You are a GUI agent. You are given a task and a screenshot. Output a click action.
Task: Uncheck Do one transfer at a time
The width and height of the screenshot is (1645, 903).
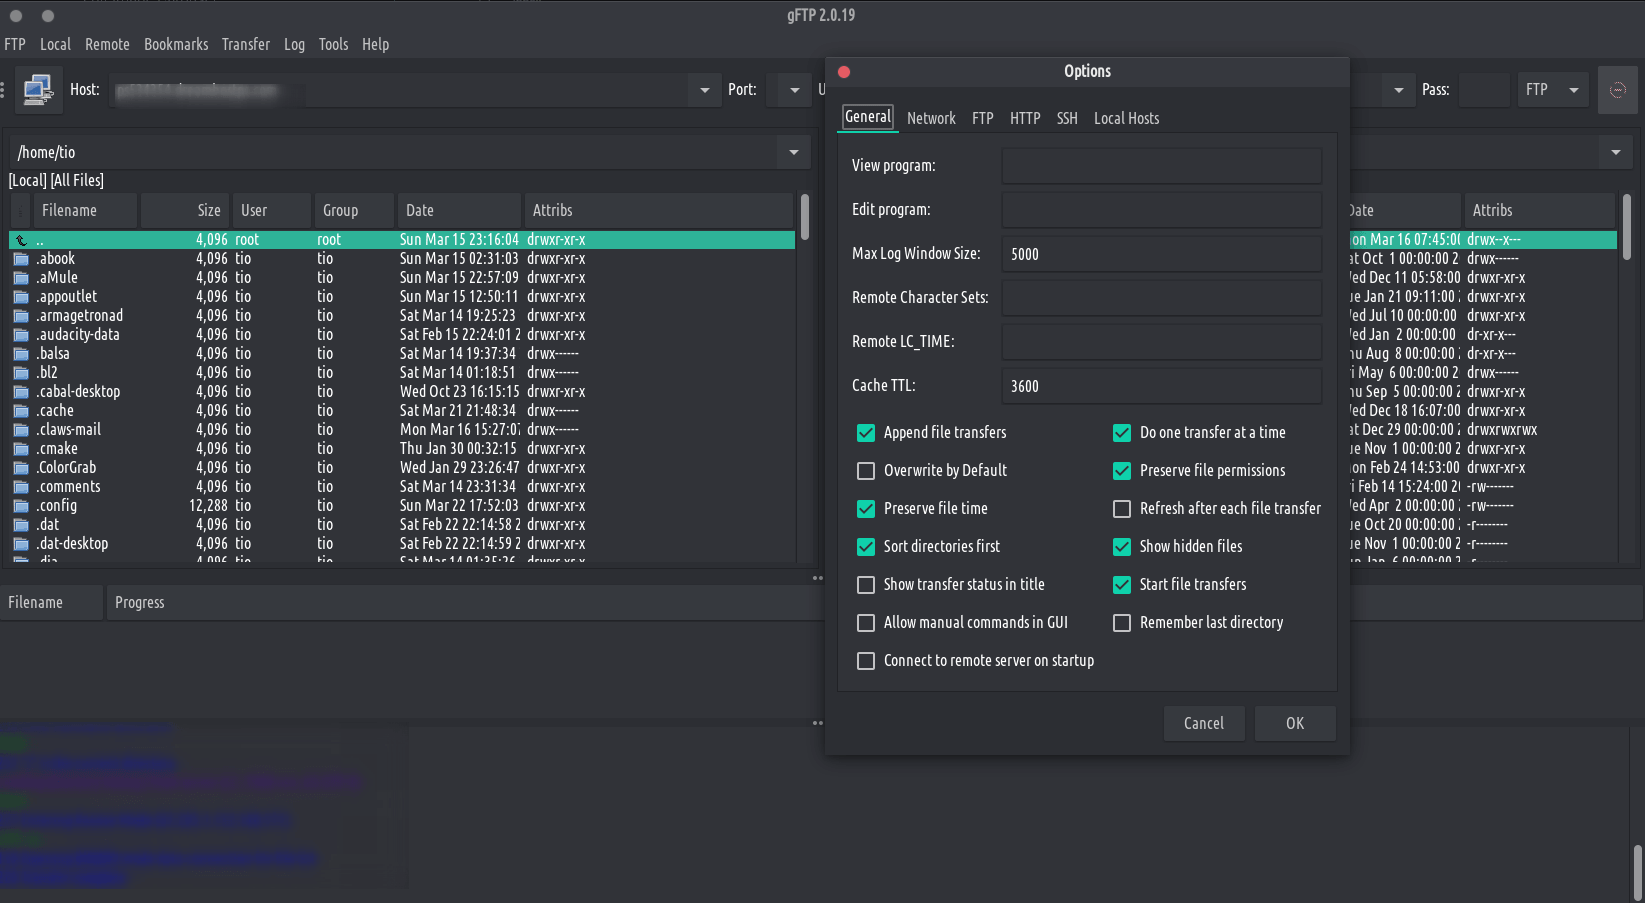point(1122,433)
